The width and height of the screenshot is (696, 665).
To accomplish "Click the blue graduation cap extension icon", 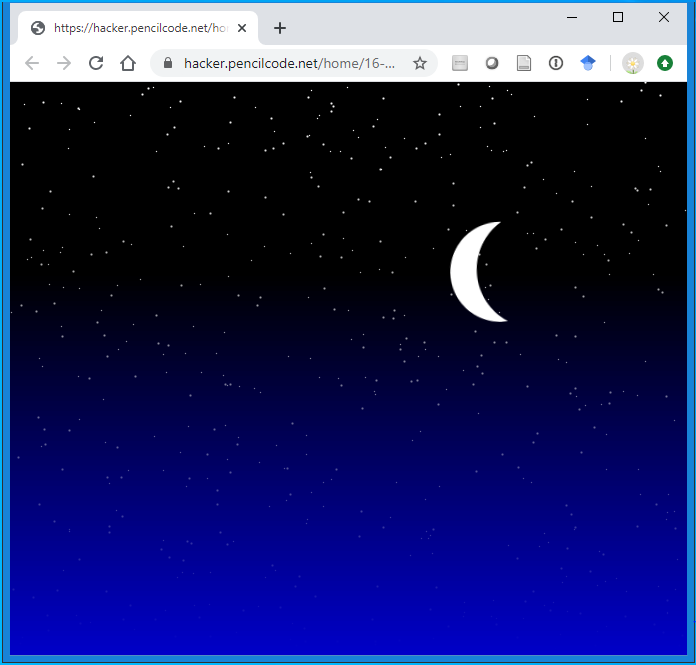I will click(x=588, y=63).
